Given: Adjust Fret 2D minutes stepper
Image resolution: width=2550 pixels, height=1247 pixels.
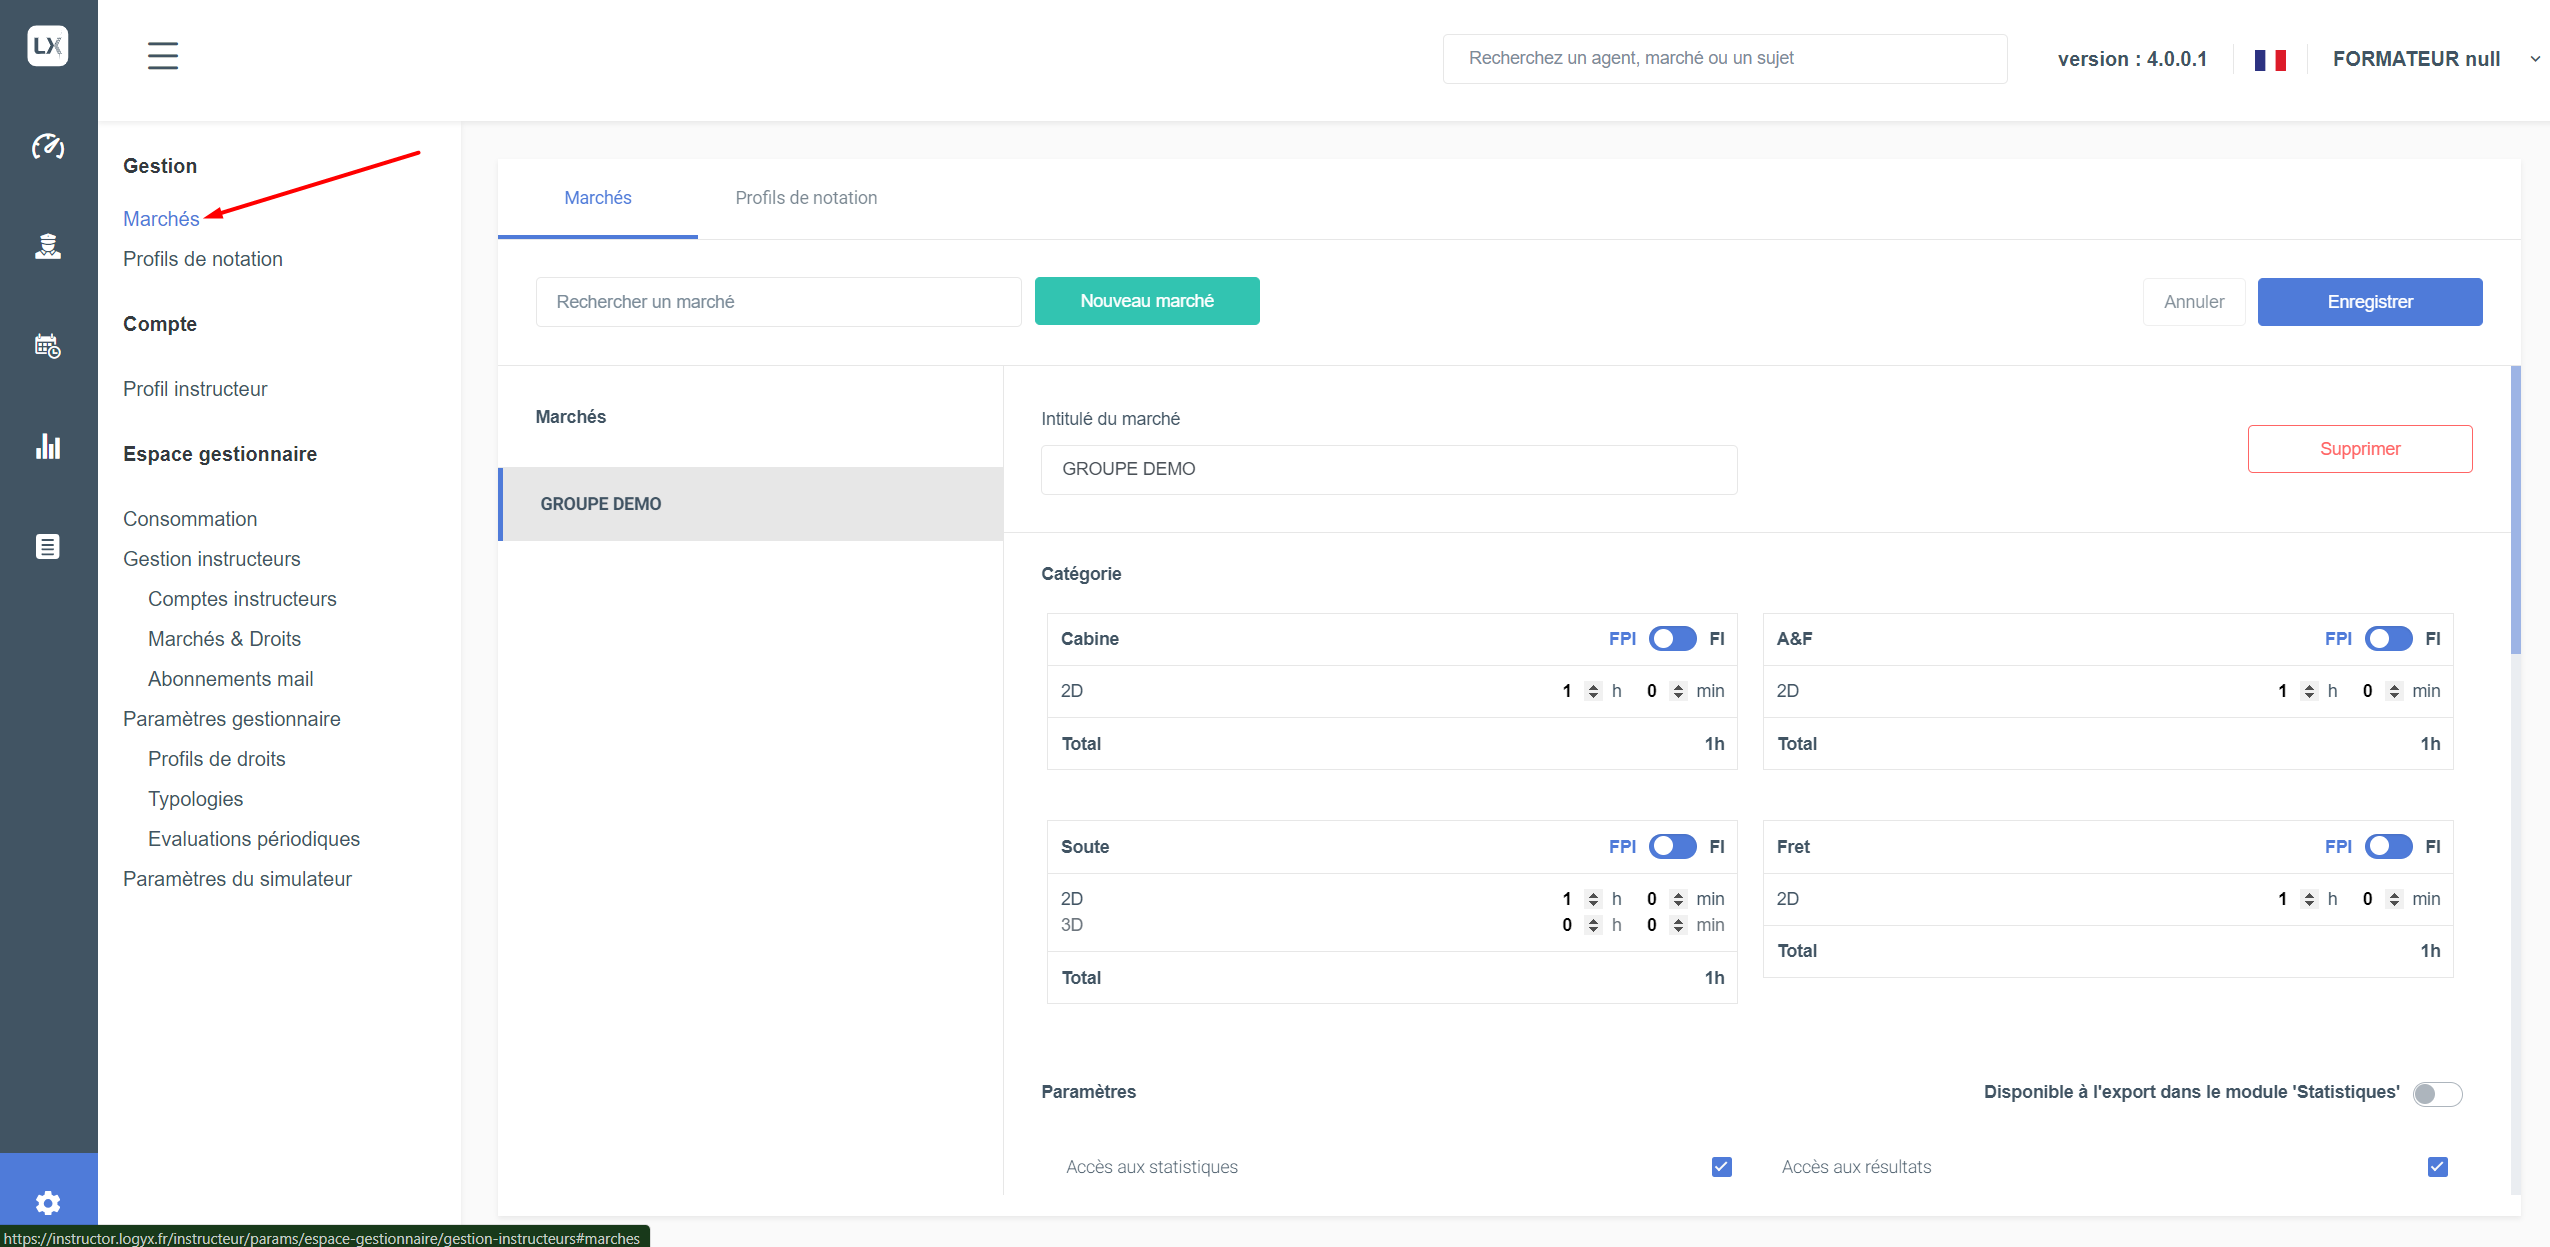Looking at the screenshot, I should click(x=2394, y=899).
